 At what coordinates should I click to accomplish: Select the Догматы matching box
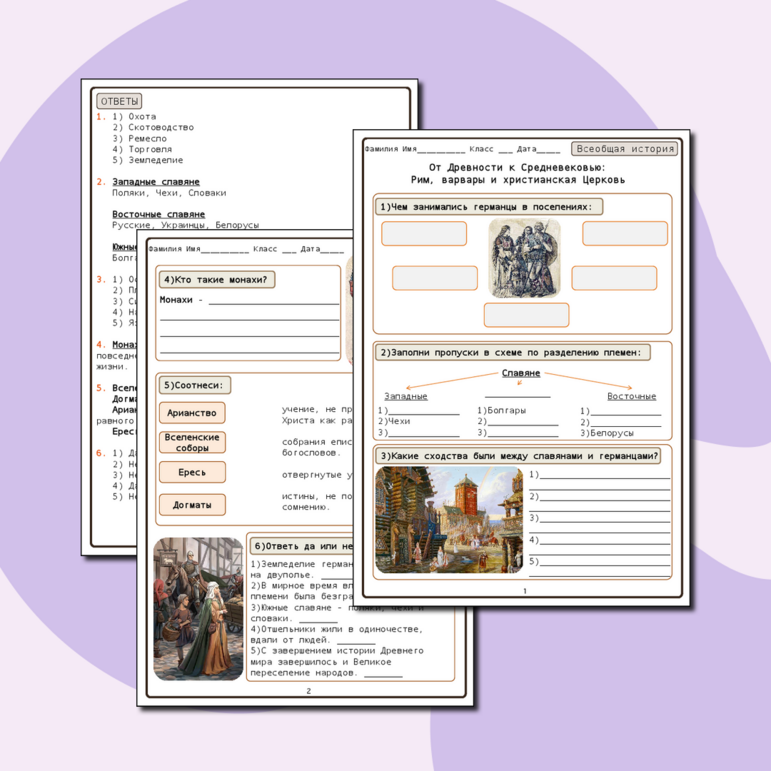click(x=192, y=505)
